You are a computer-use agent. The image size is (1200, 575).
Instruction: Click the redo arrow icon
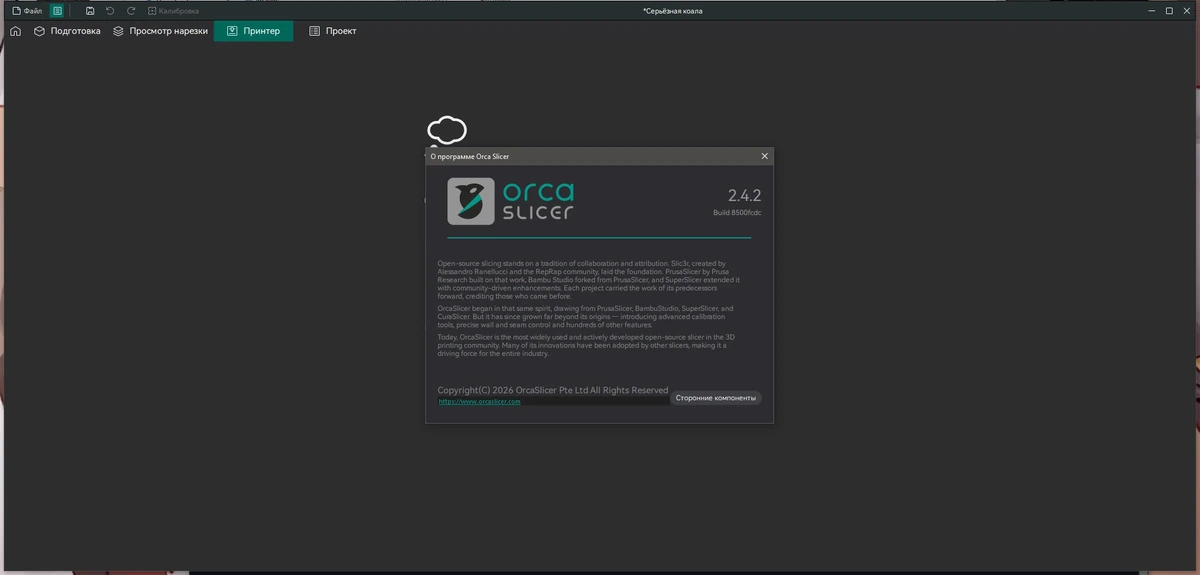(x=131, y=10)
